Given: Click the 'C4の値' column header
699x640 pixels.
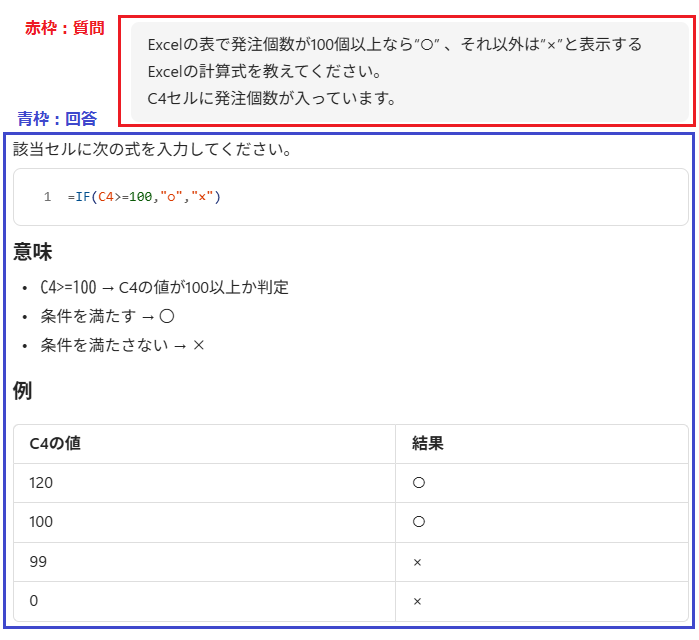Looking at the screenshot, I should 205,444.
